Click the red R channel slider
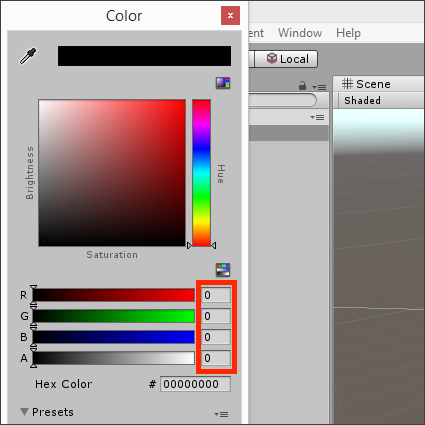 (114, 295)
